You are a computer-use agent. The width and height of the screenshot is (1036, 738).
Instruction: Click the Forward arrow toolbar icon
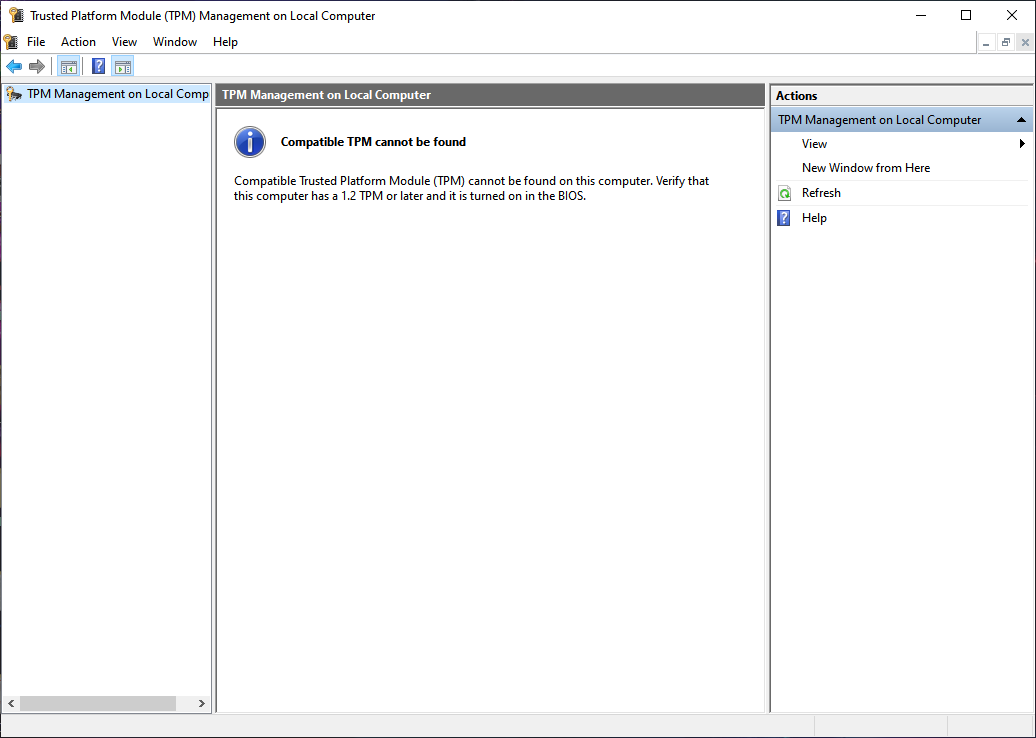(x=37, y=66)
